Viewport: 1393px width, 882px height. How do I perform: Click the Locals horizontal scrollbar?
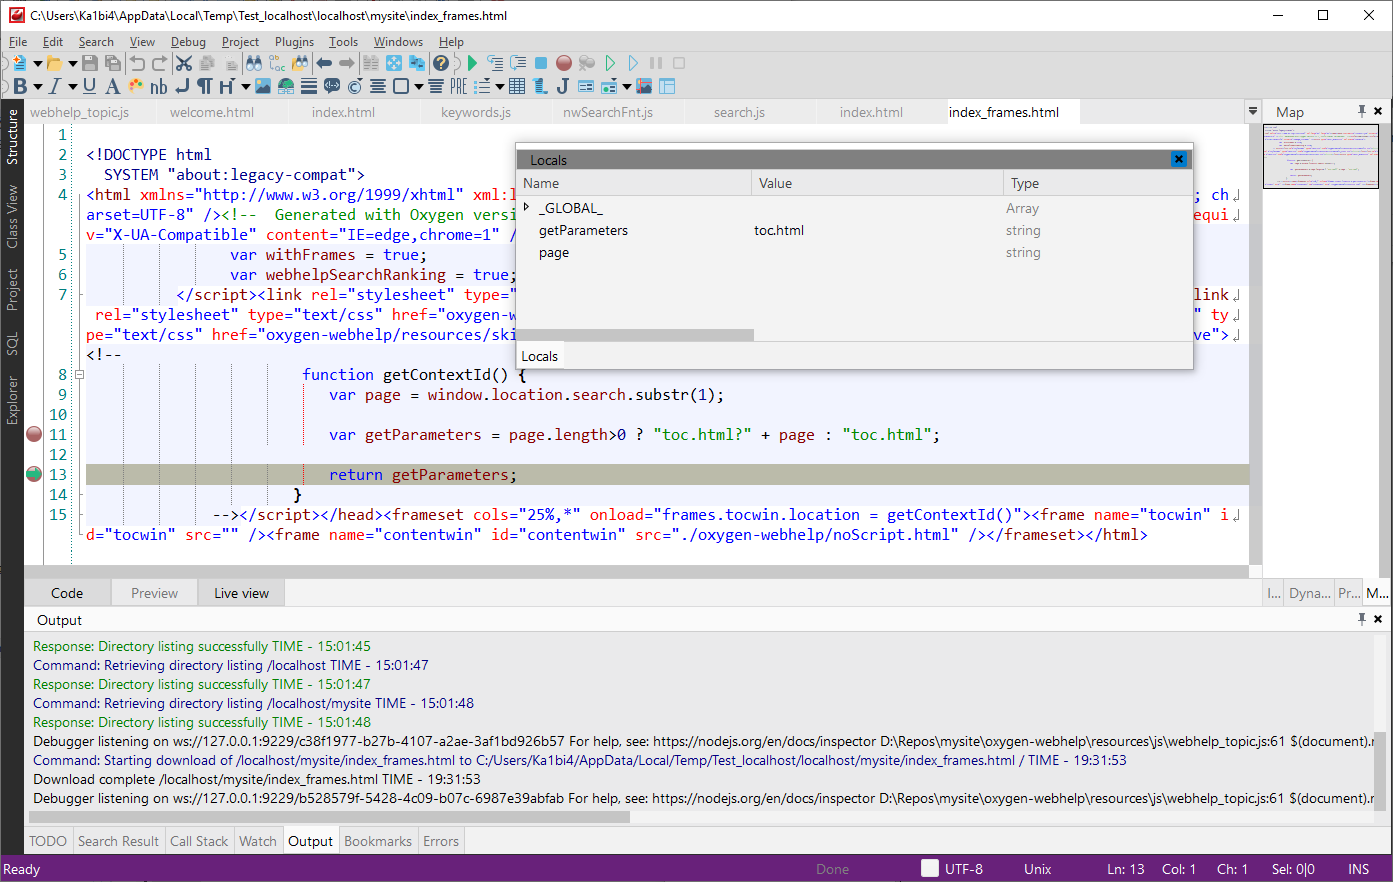point(635,336)
